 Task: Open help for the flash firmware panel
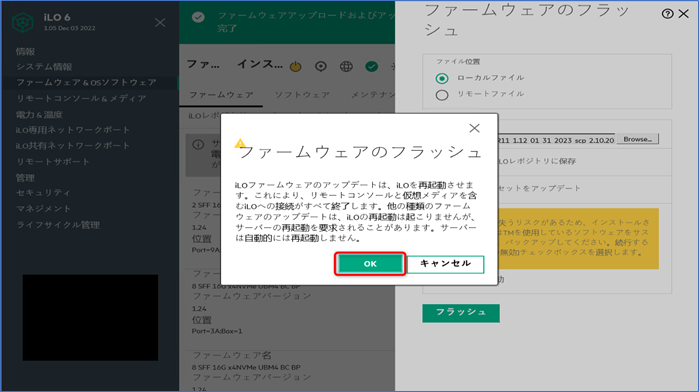667,14
